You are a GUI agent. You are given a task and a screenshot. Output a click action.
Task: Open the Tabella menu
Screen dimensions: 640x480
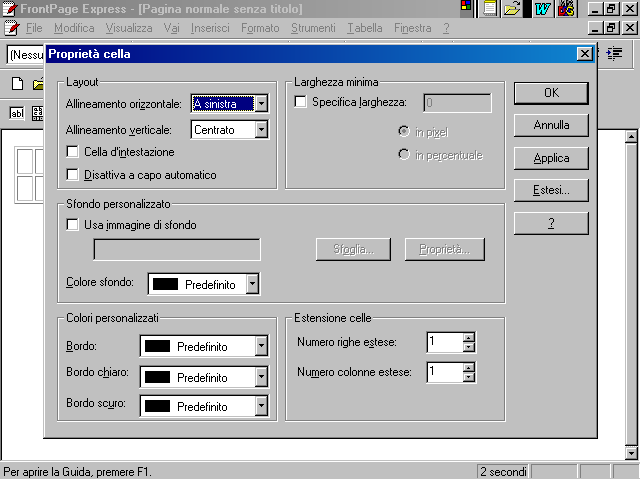(x=364, y=28)
